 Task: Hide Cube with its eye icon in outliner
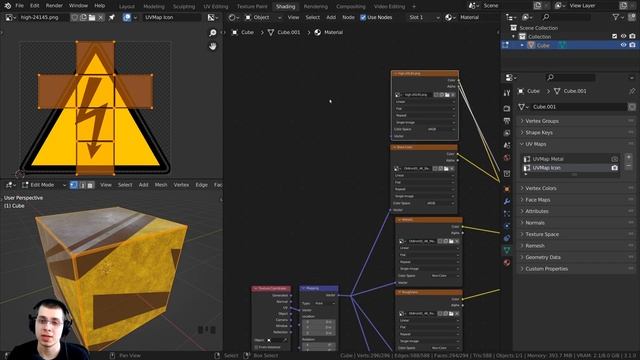(623, 45)
